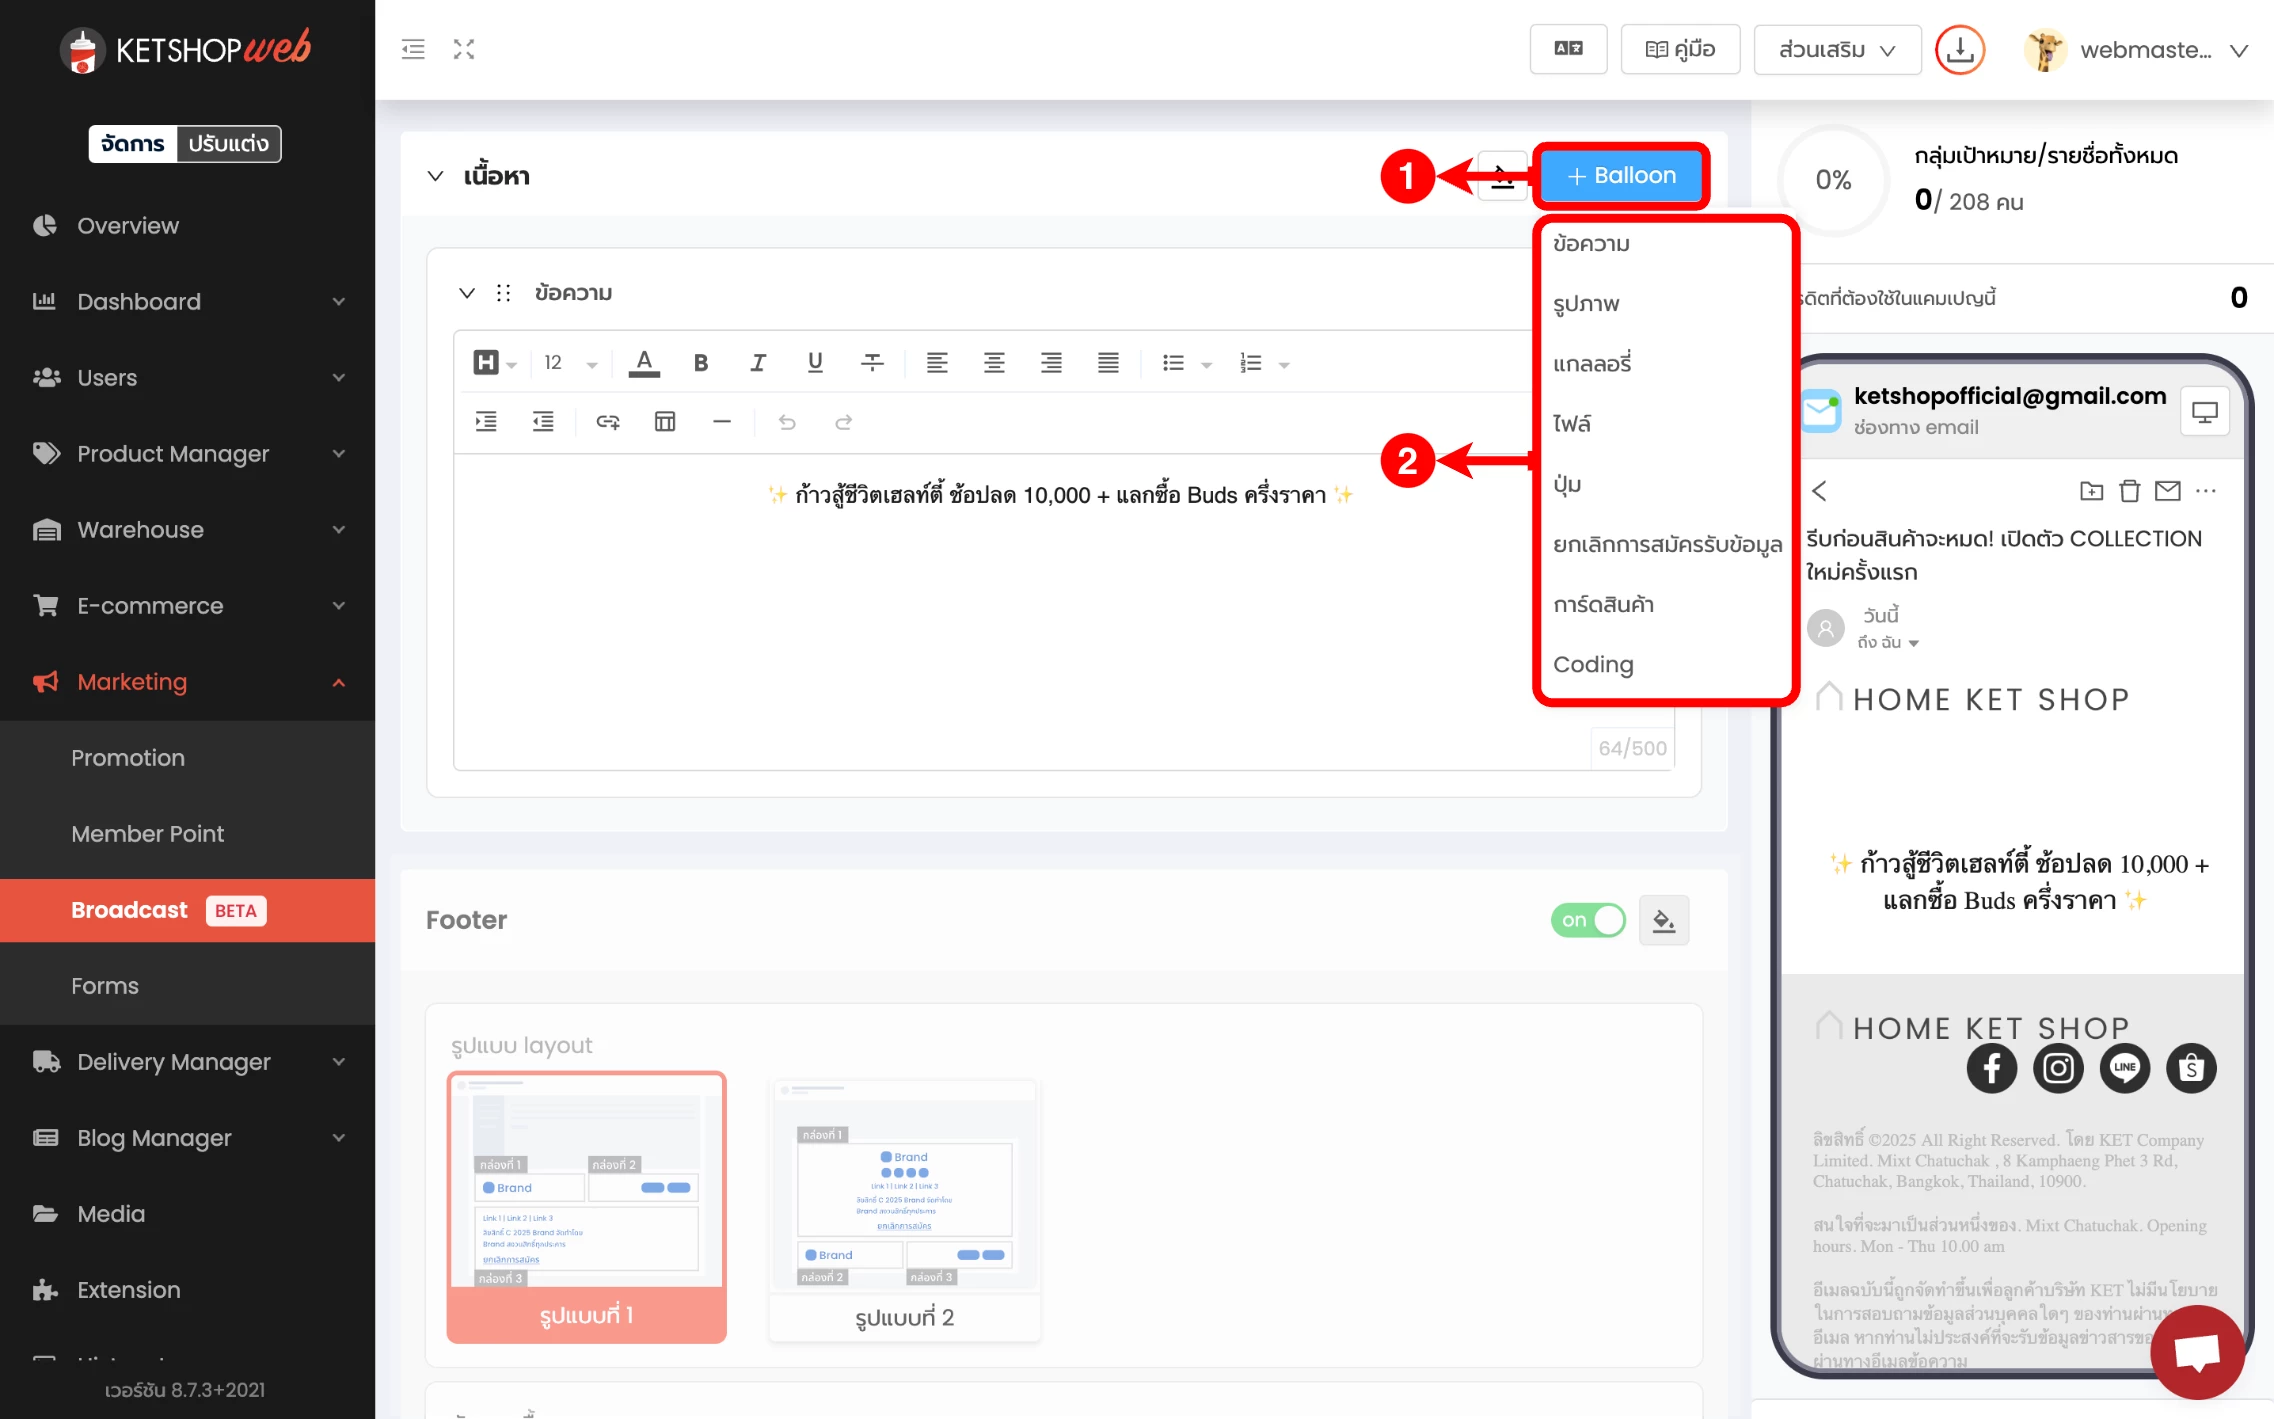Open the คู่มือ manual button
This screenshot has width=2274, height=1419.
pyautogui.click(x=1680, y=50)
